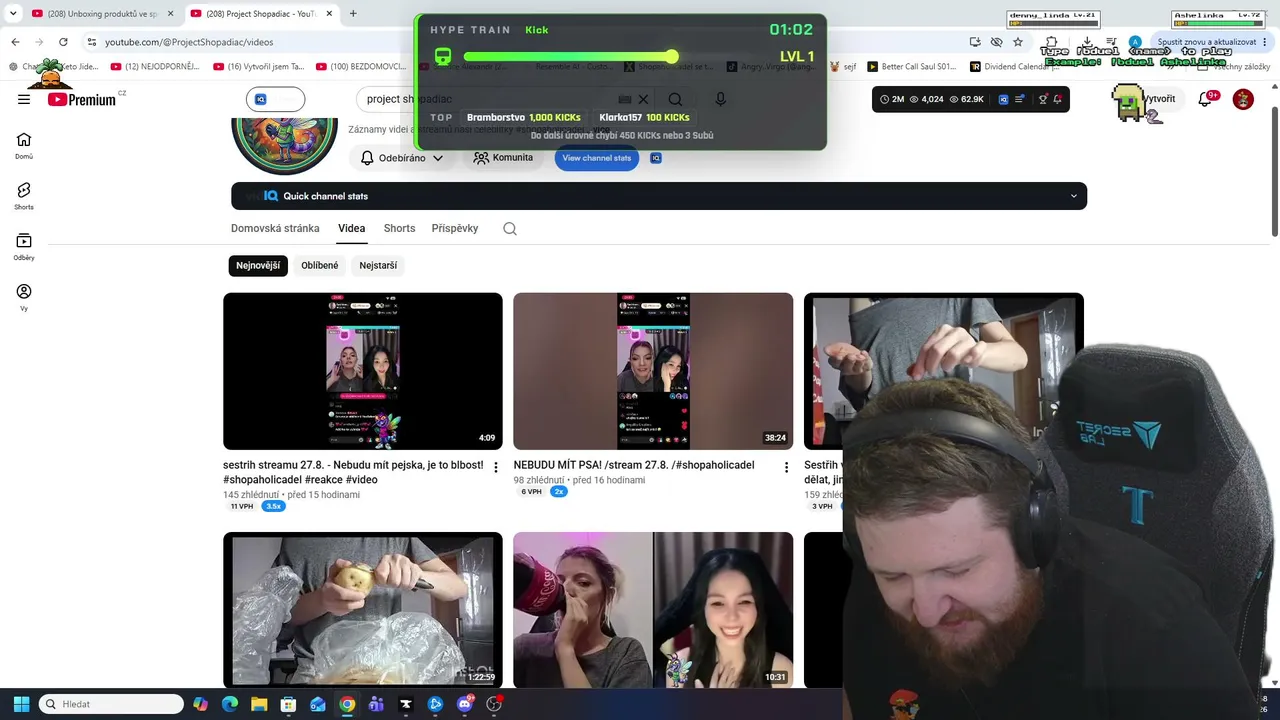Open File Explorer from the taskbar
Image resolution: width=1280 pixels, height=720 pixels.
click(259, 704)
